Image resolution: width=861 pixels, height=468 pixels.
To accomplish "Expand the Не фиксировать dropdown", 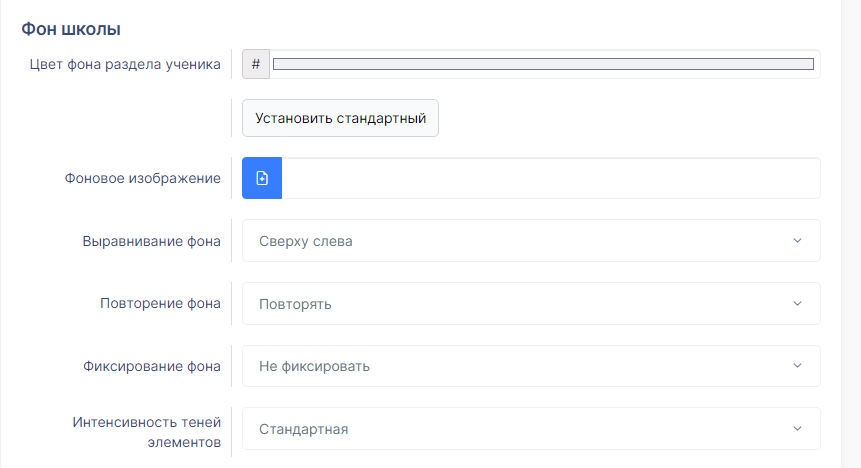I will [531, 366].
